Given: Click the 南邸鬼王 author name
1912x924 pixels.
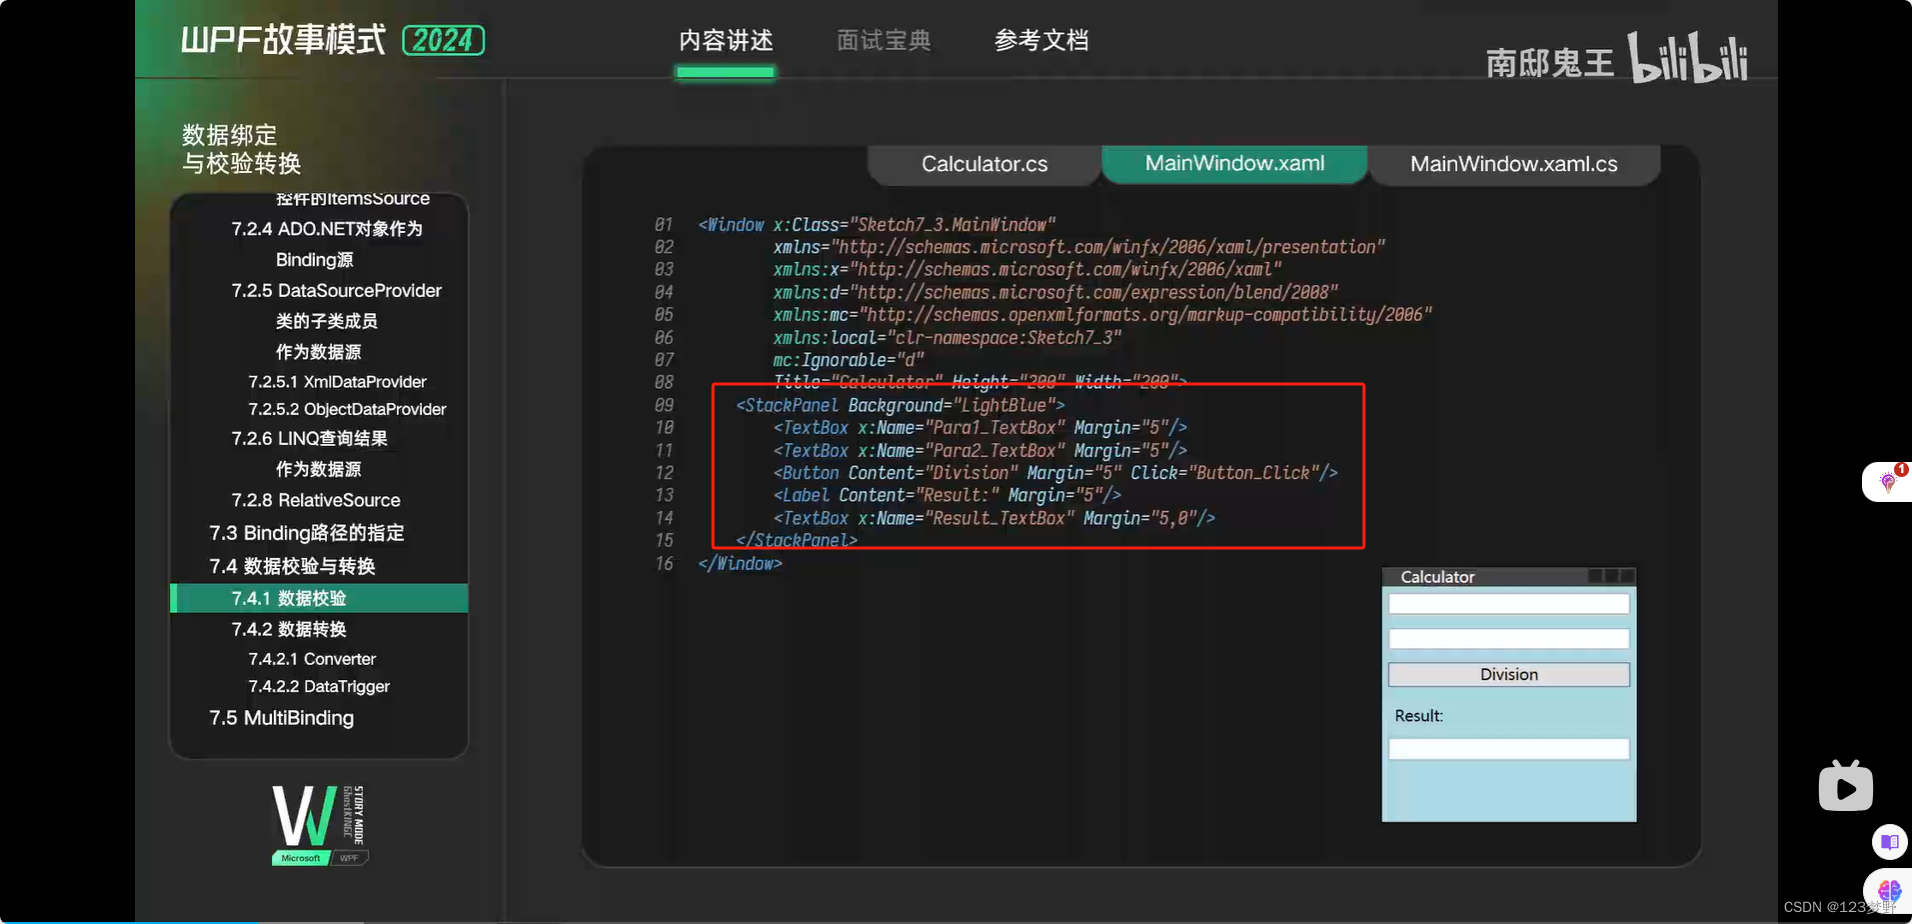Looking at the screenshot, I should click(1550, 63).
